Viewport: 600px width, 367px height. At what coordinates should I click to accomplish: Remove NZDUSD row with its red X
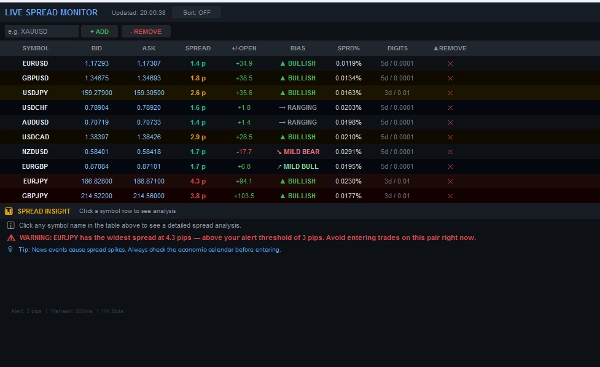[450, 152]
